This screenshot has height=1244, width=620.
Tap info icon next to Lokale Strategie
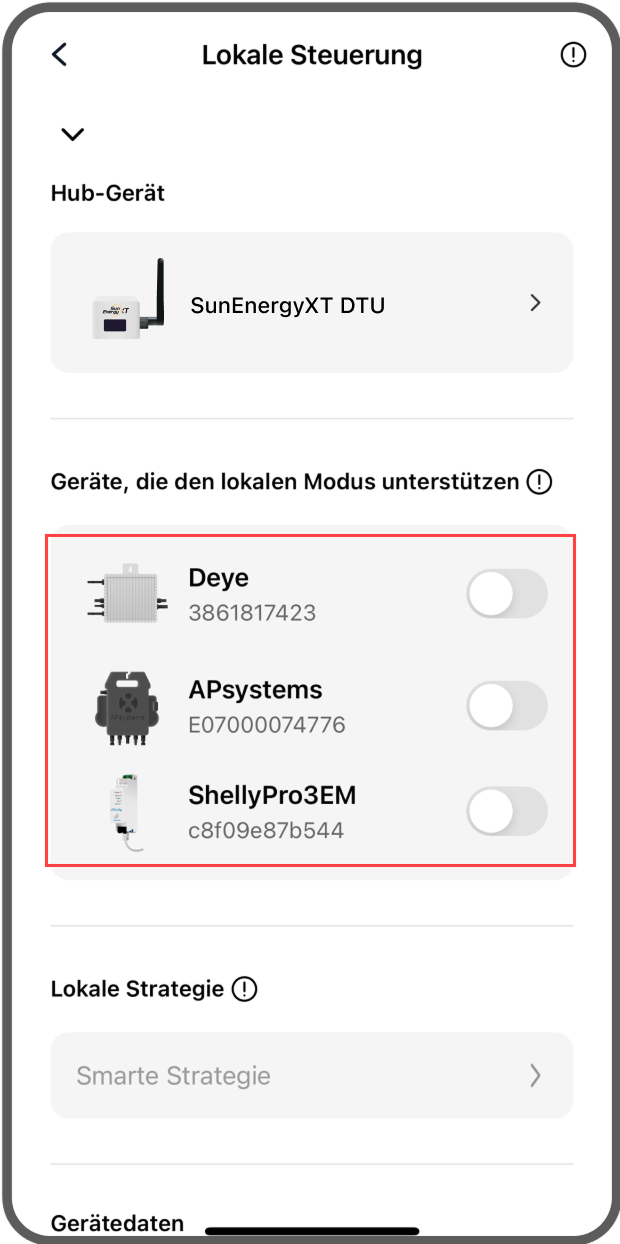[244, 990]
